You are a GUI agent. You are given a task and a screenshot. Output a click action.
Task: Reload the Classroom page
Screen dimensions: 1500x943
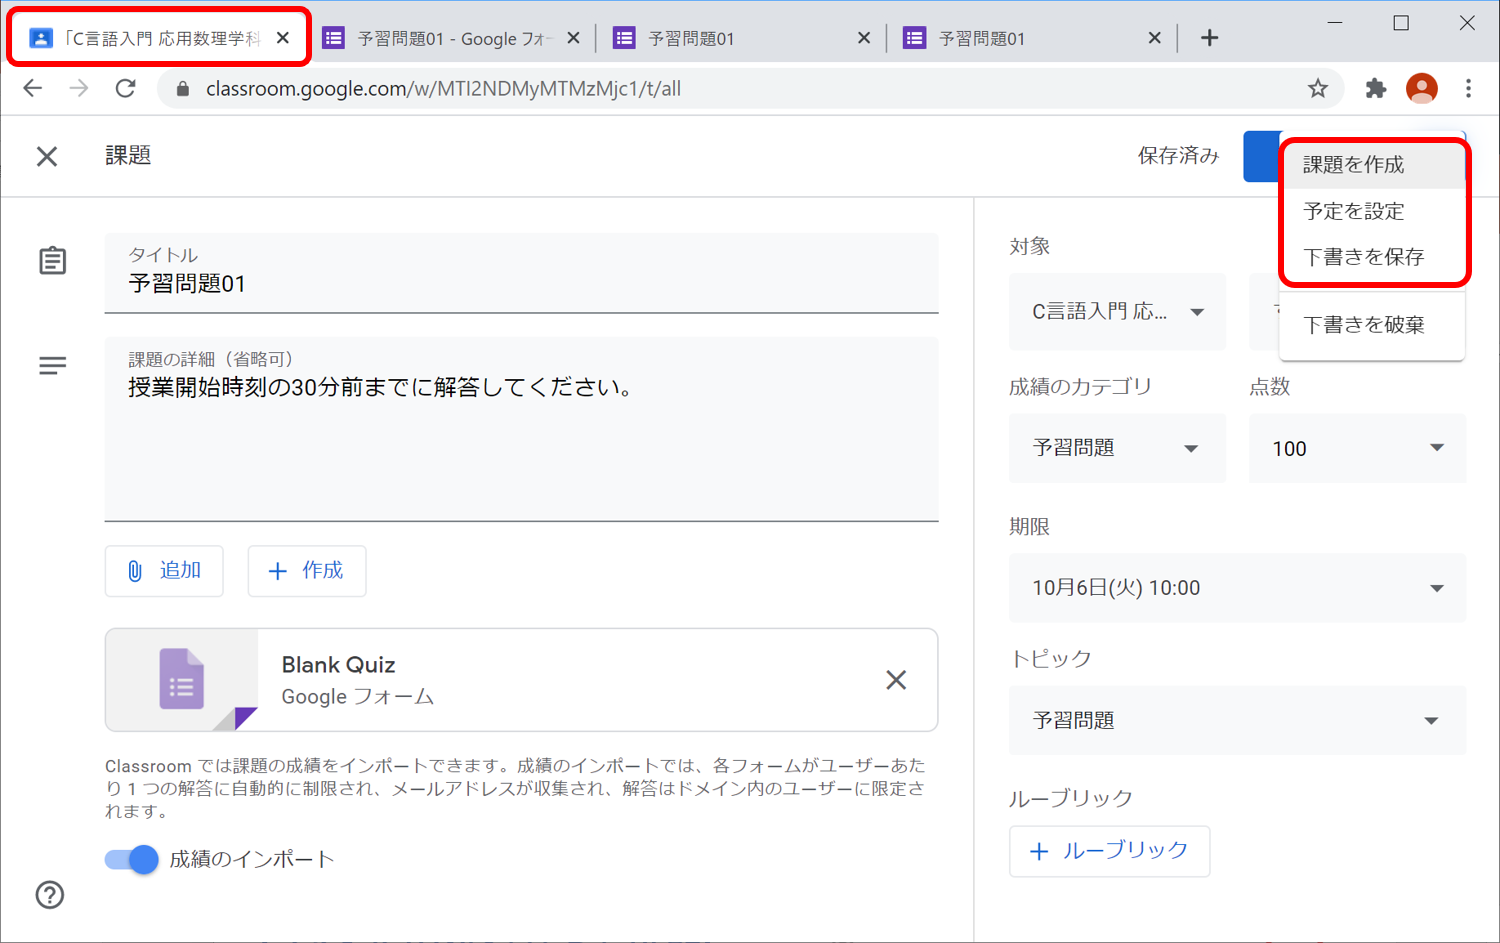(x=125, y=88)
